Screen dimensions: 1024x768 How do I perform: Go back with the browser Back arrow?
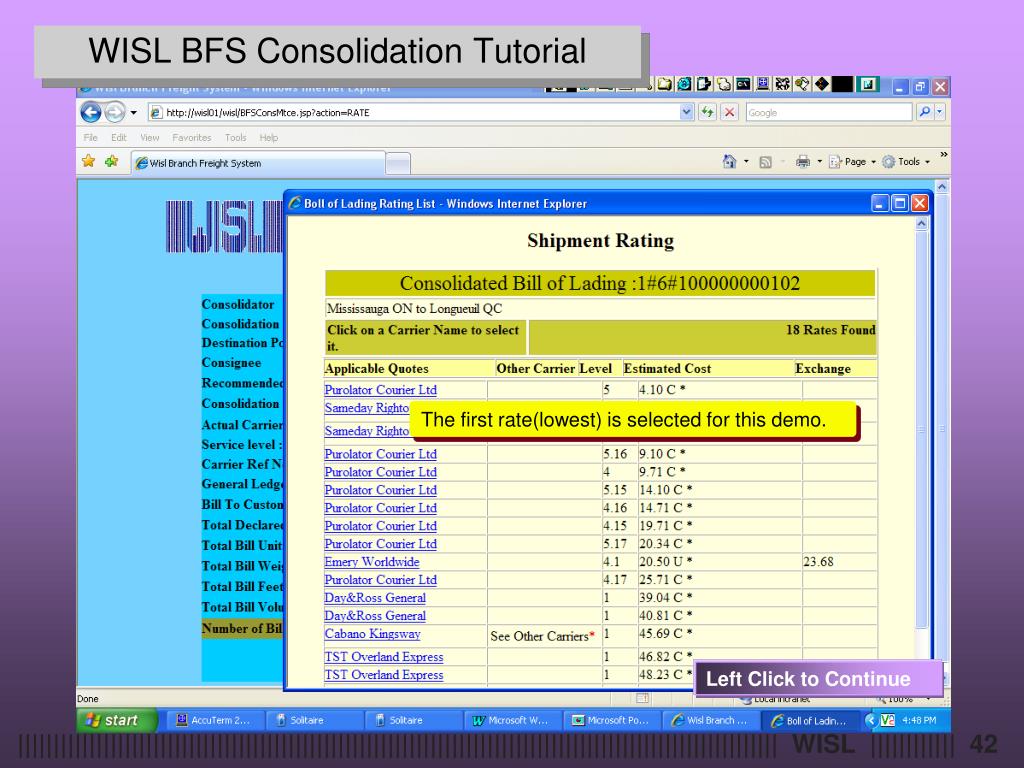[91, 112]
